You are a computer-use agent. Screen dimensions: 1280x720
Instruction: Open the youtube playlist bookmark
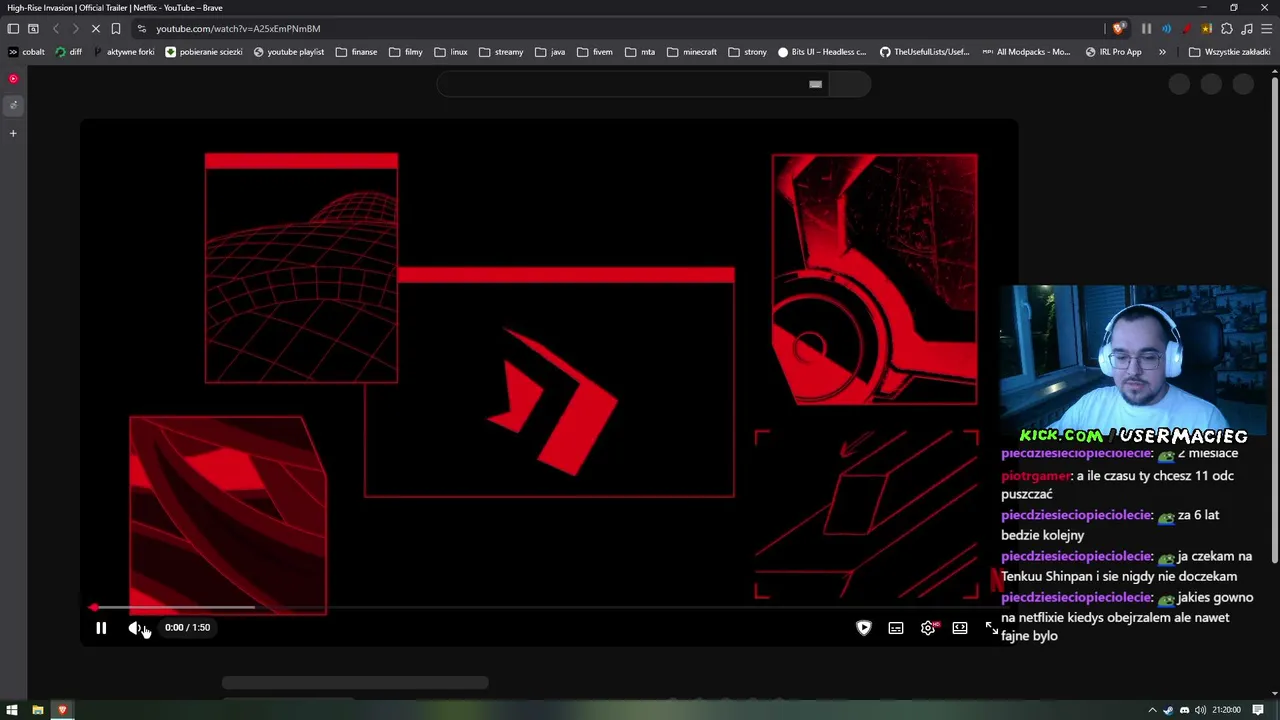tap(289, 52)
